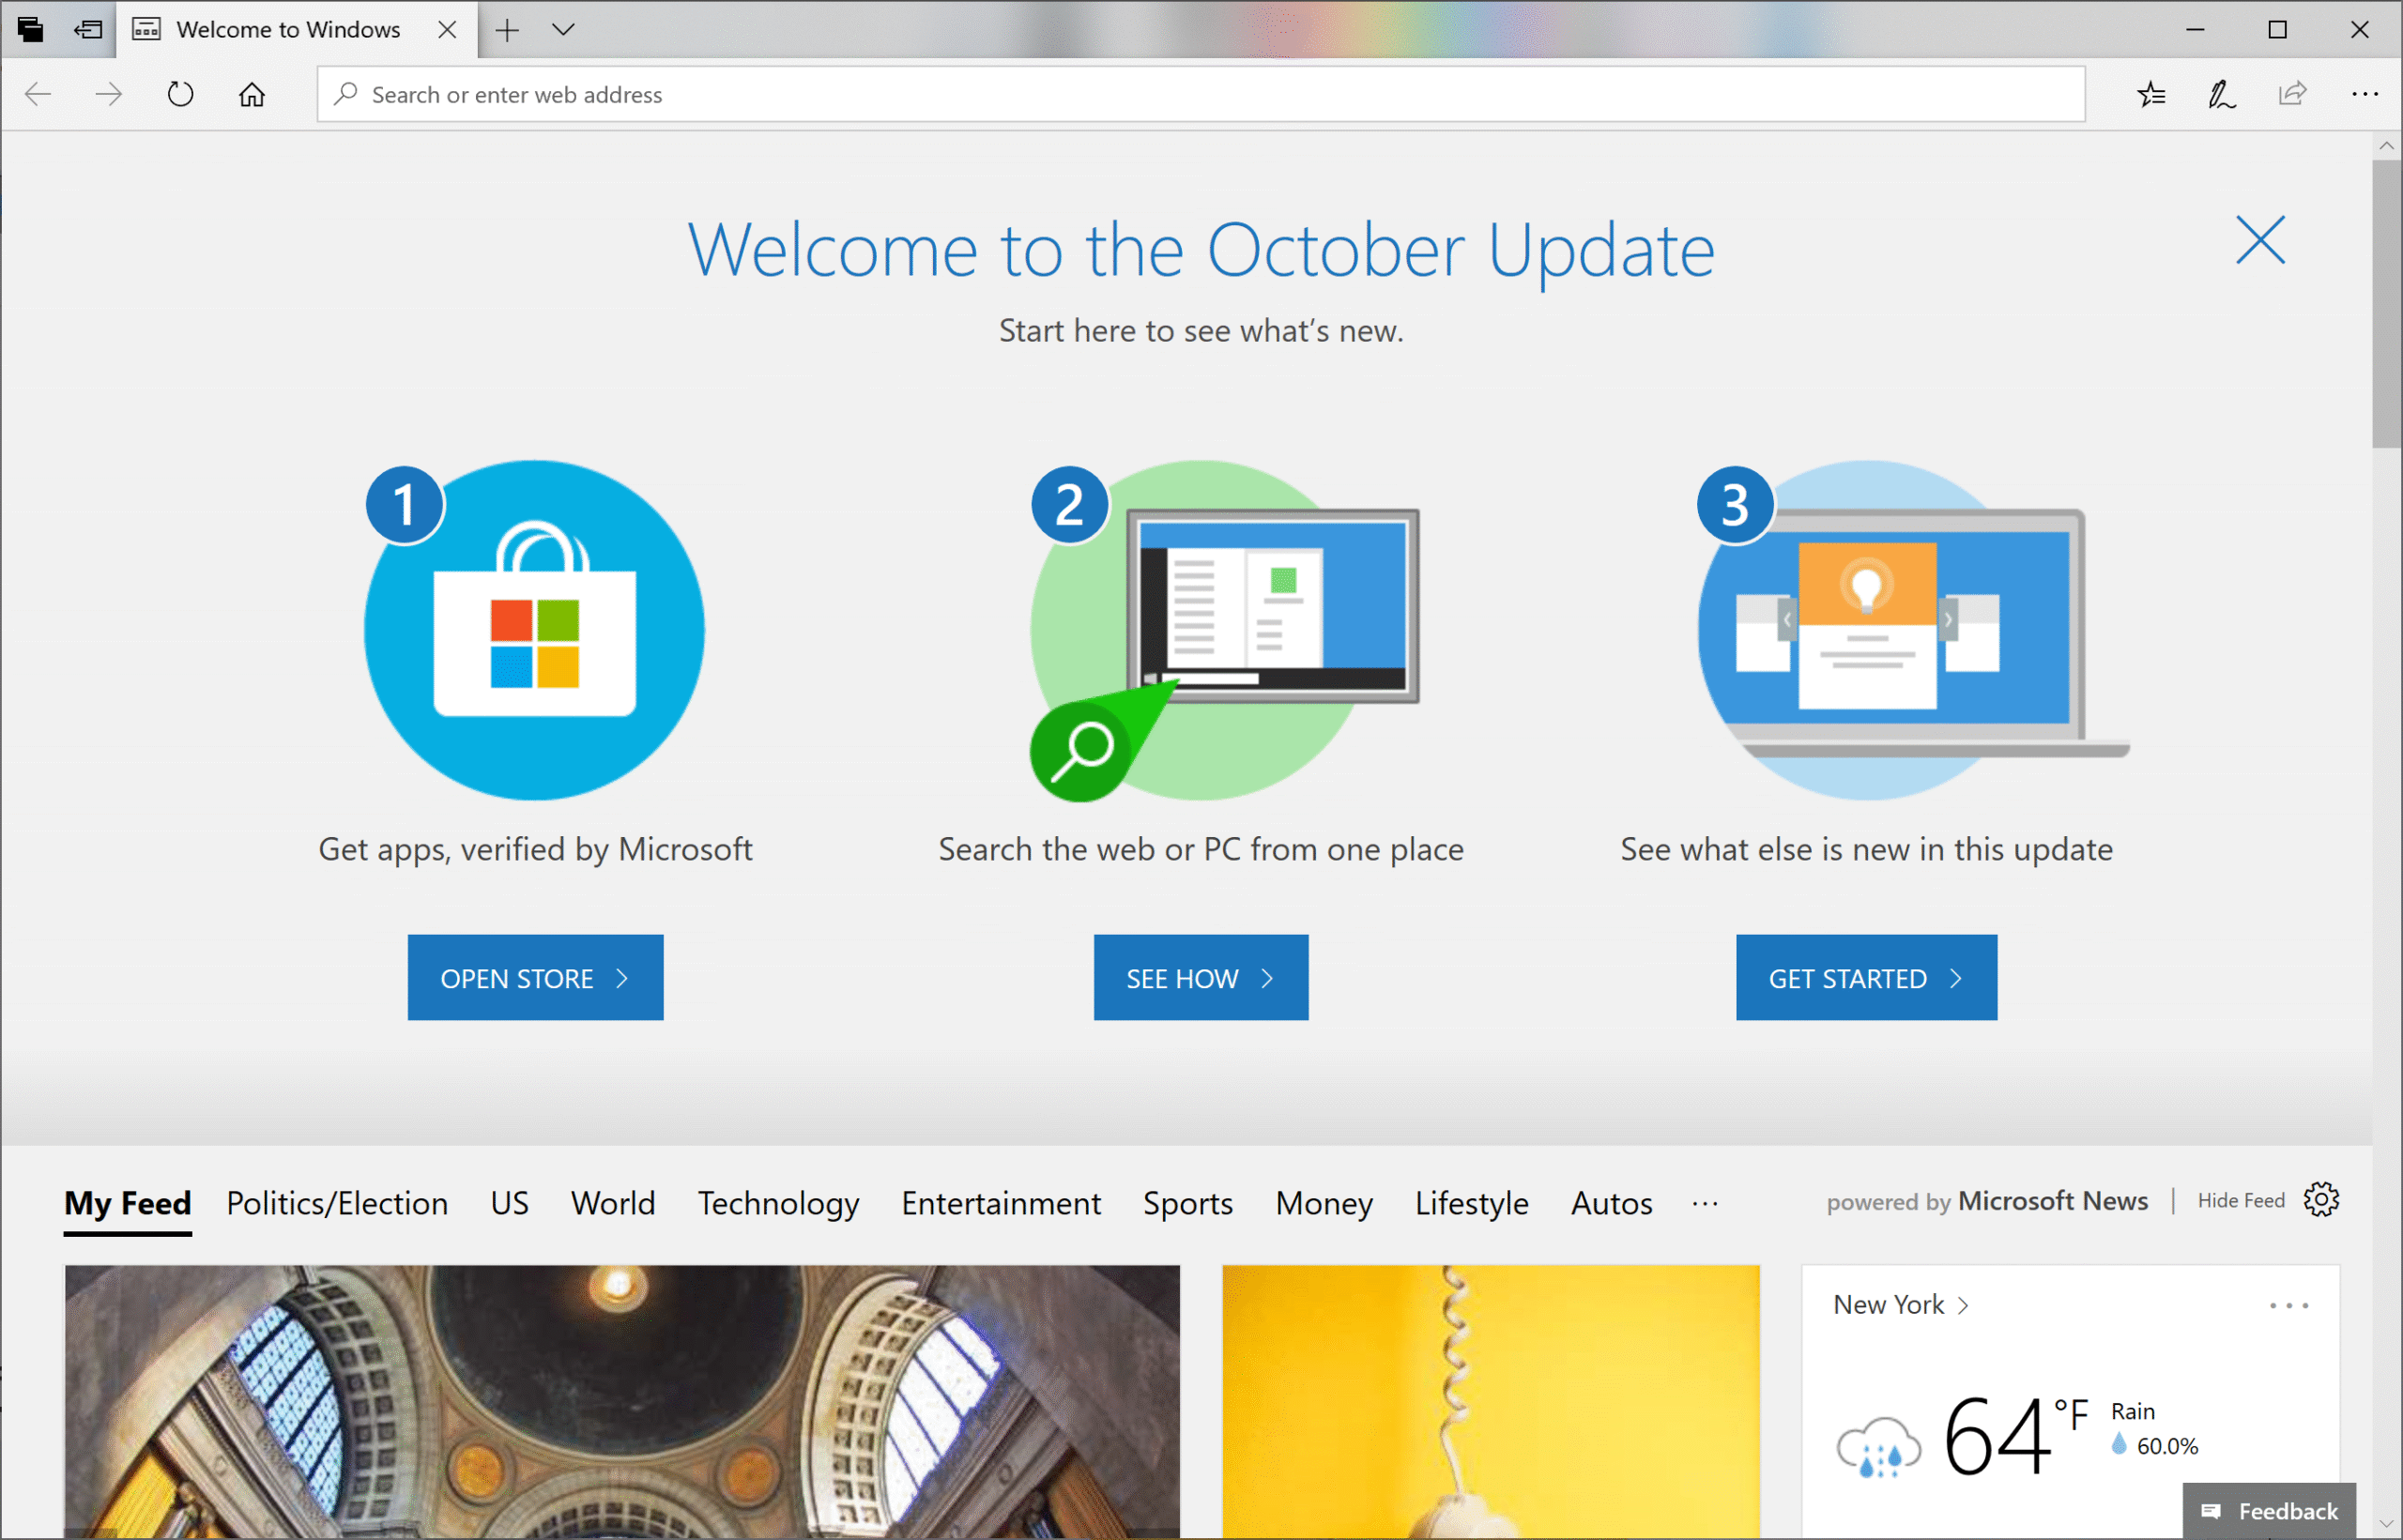Go forward with the forward arrow
The height and width of the screenshot is (1540, 2403).
pos(108,94)
